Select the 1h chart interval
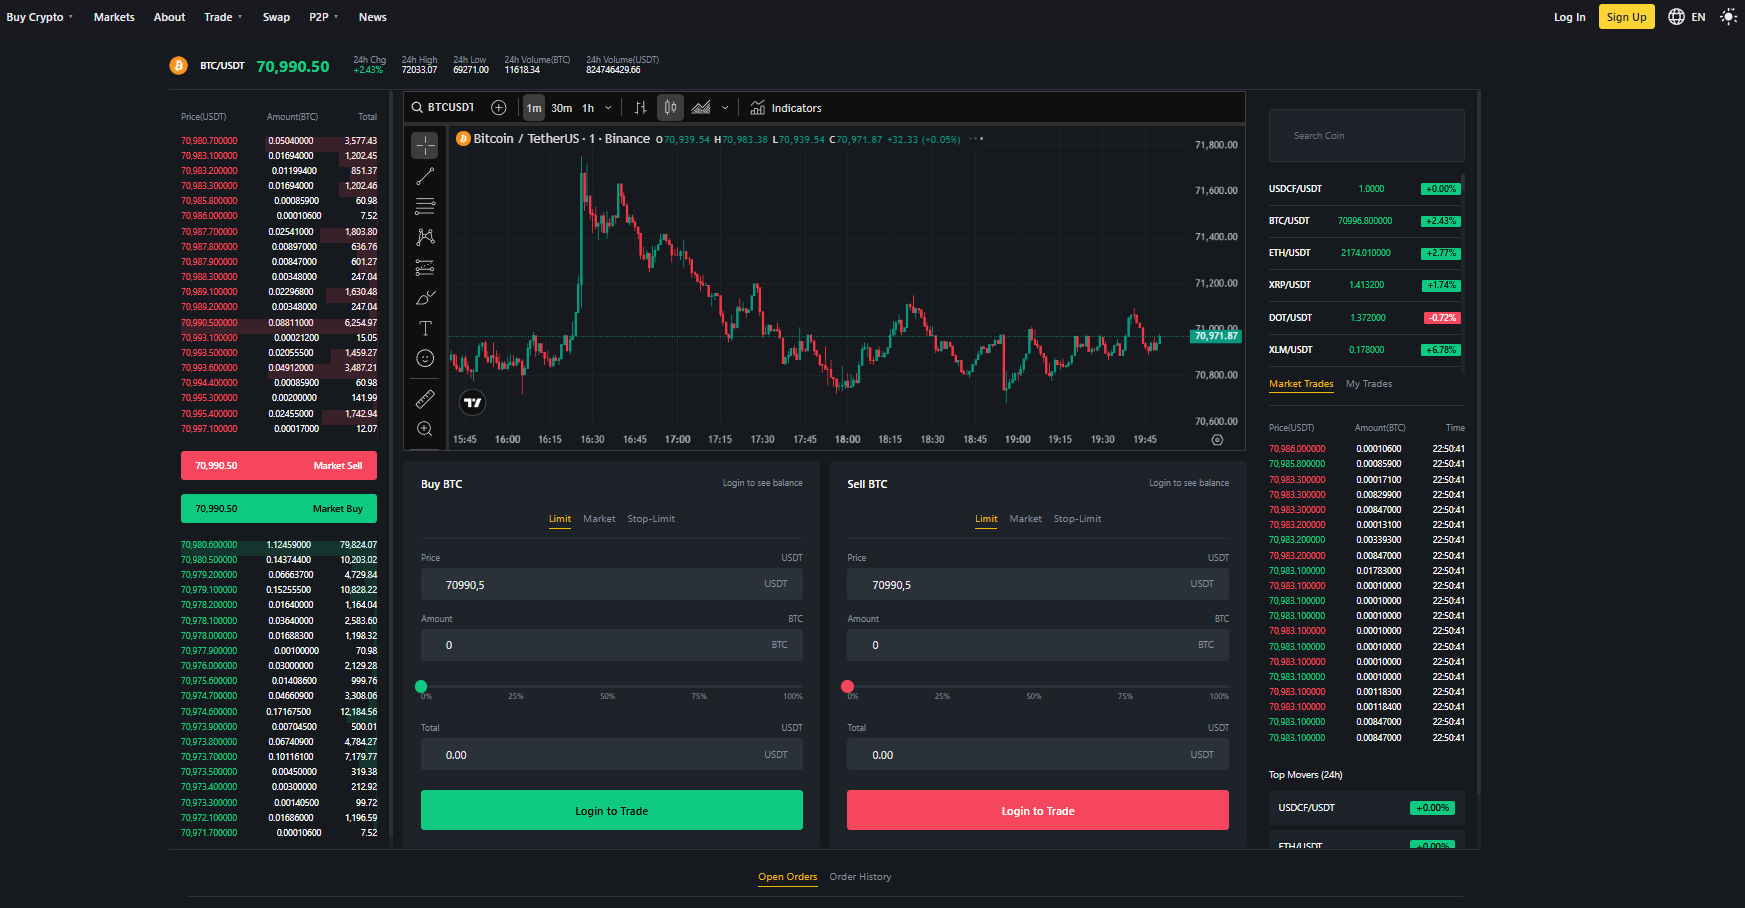Screen dimensions: 1745x908 [588, 108]
